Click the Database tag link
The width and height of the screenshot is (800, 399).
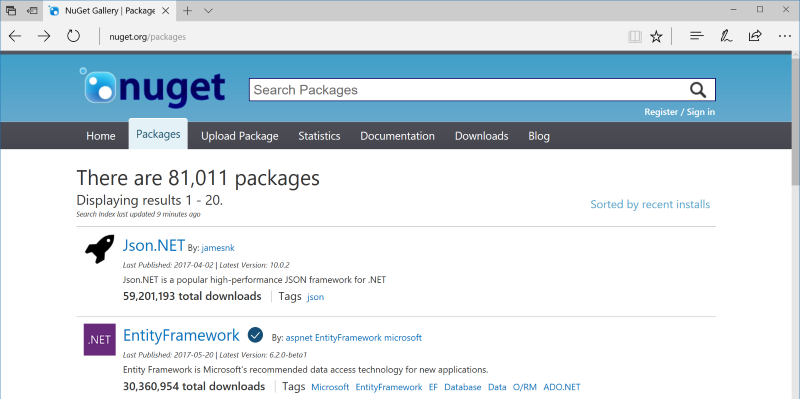click(463, 387)
